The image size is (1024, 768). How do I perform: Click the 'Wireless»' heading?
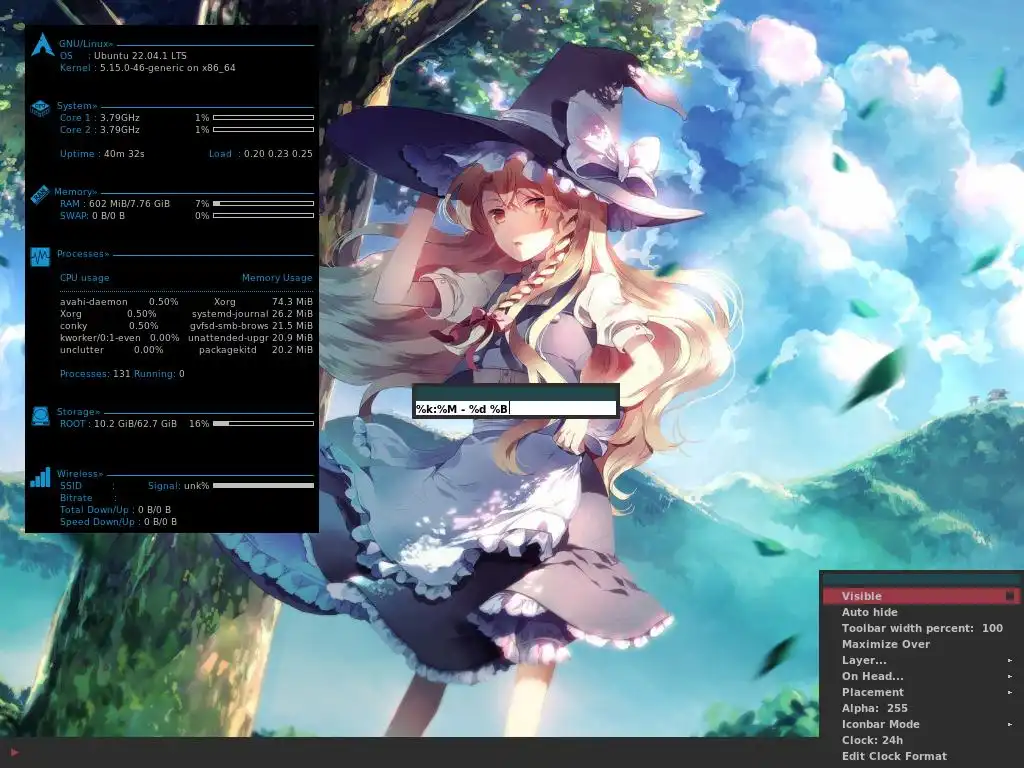coord(80,473)
